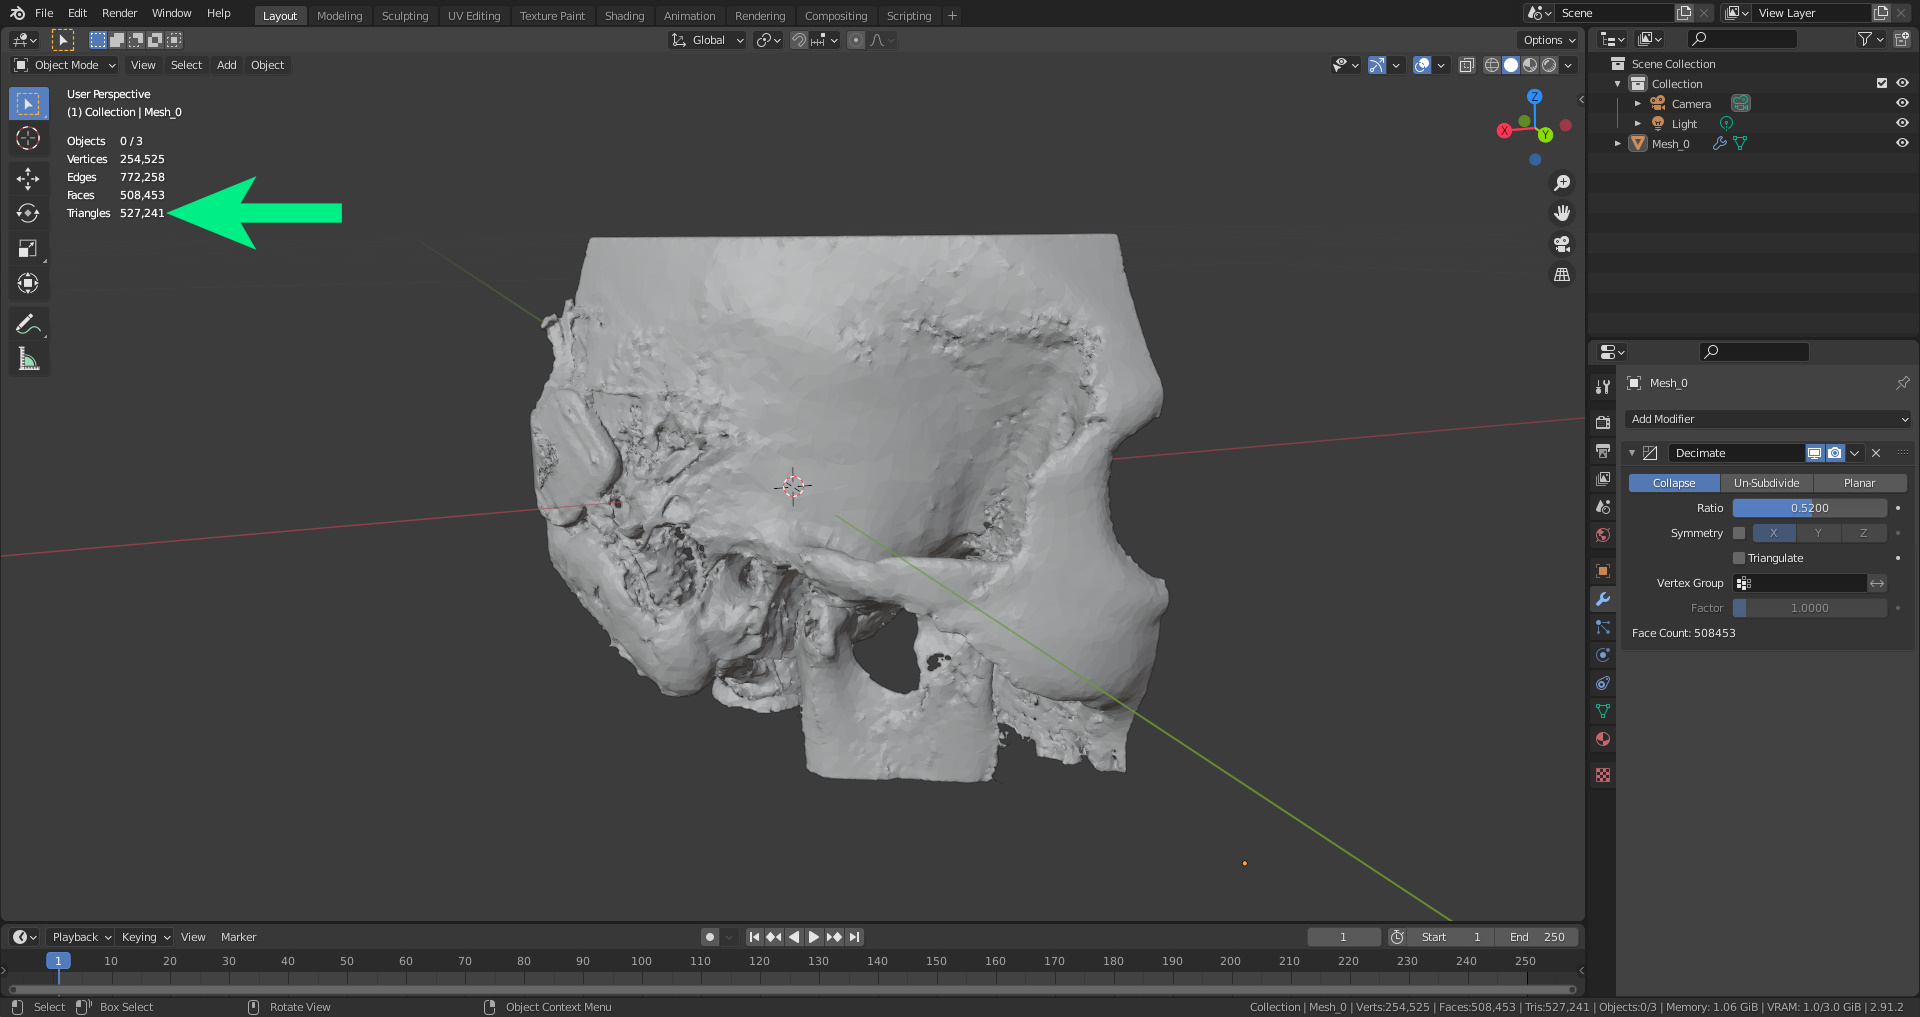
Task: Select the 3D Cursor tool
Action: [28, 138]
